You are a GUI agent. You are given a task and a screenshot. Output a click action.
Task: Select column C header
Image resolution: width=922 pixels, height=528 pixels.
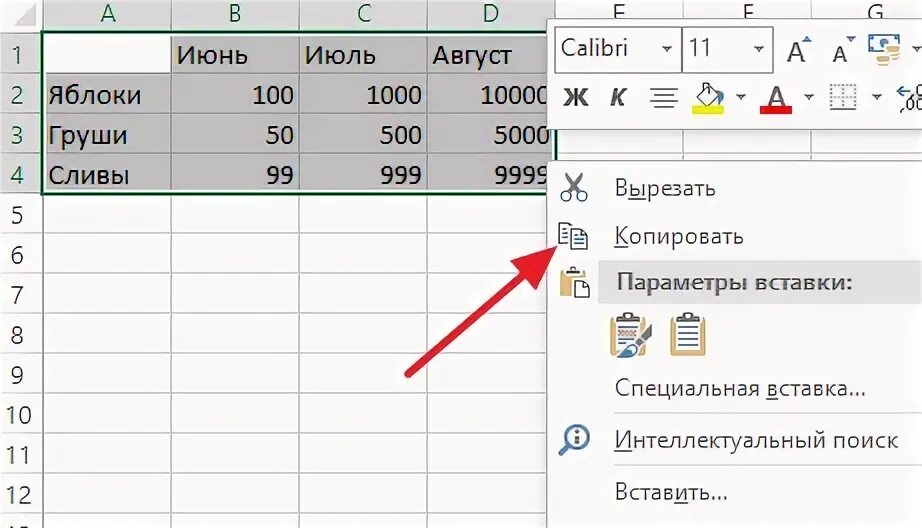363,14
